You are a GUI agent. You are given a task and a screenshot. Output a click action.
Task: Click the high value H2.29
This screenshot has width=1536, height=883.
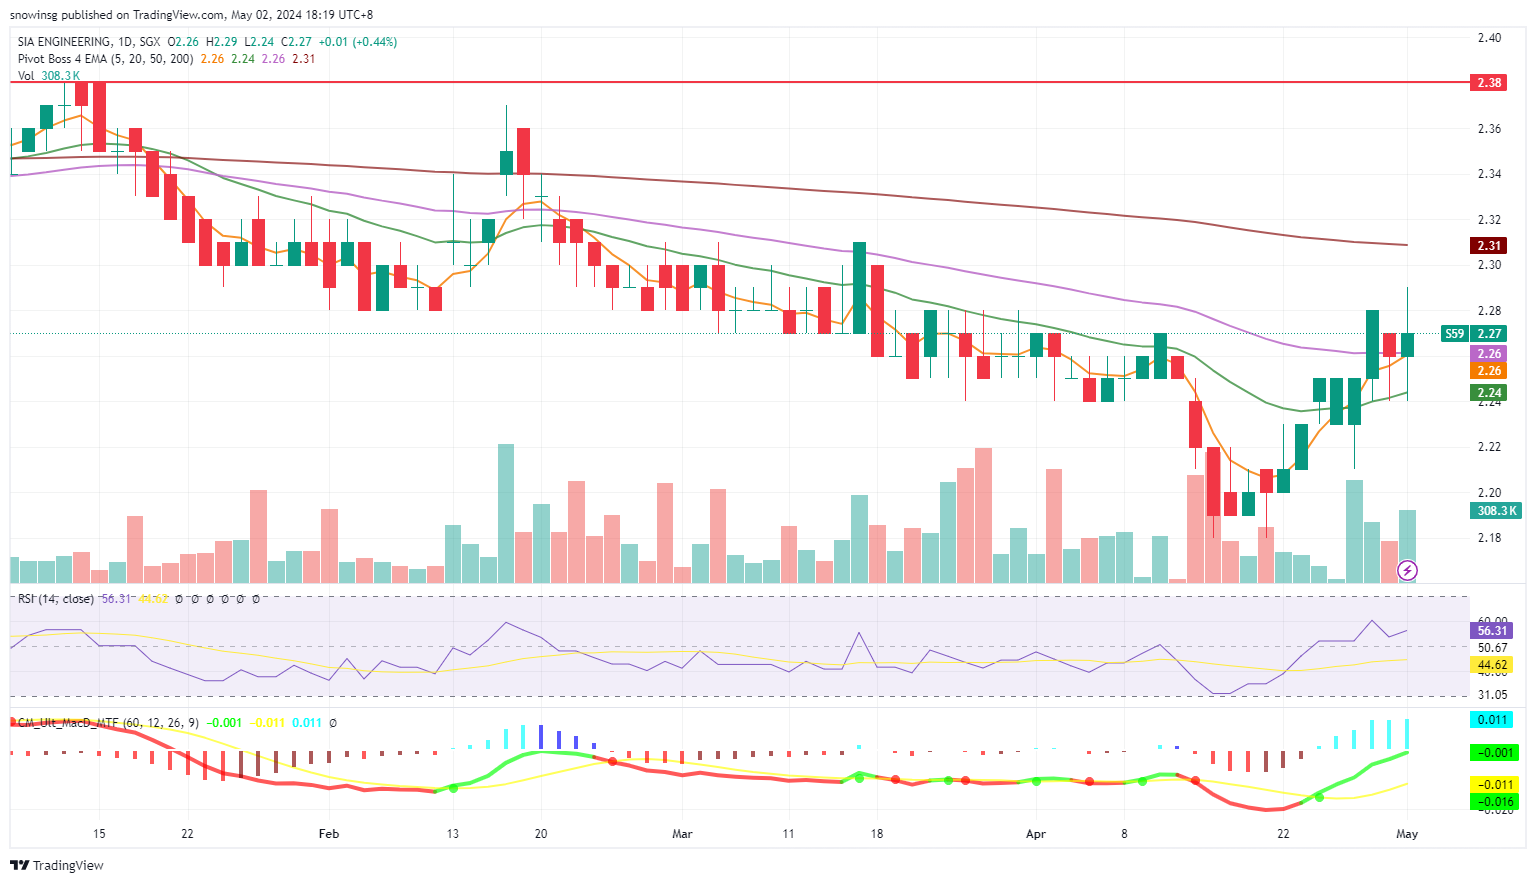221,42
